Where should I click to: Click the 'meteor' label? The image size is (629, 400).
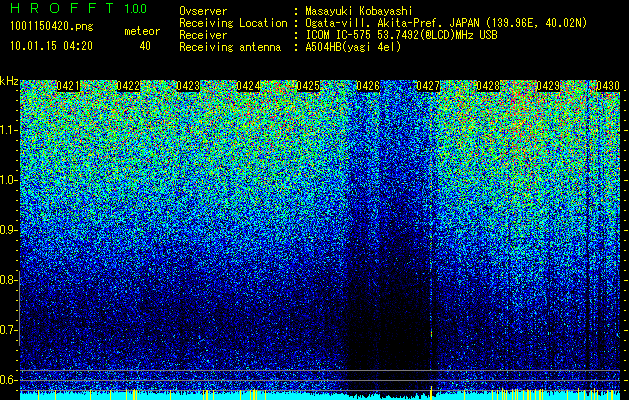point(142,31)
